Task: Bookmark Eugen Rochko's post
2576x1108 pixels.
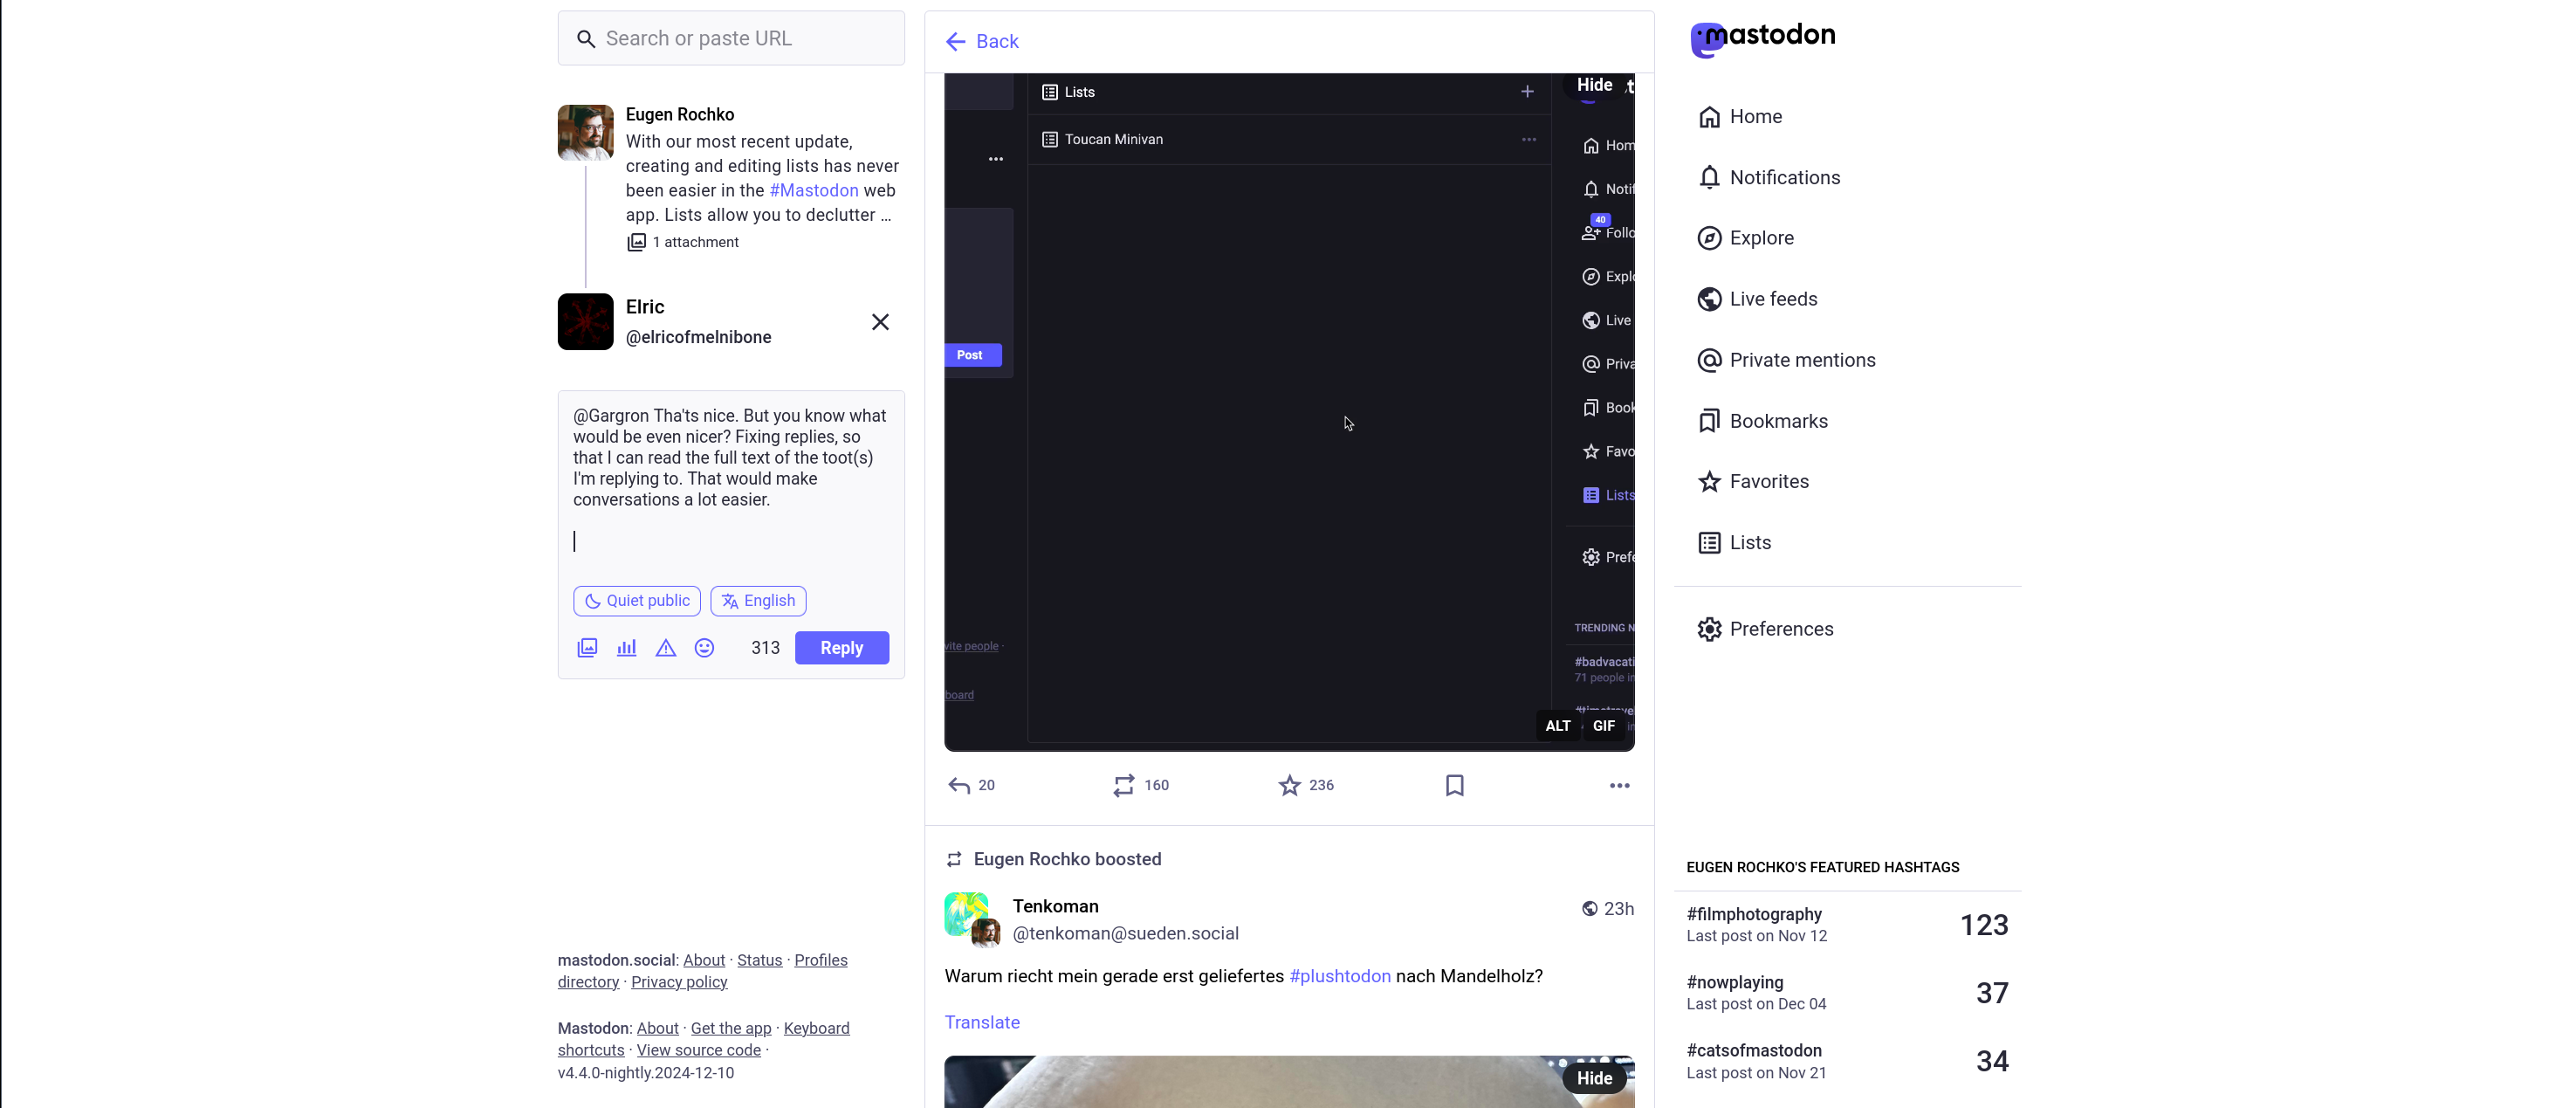Action: click(x=1454, y=785)
